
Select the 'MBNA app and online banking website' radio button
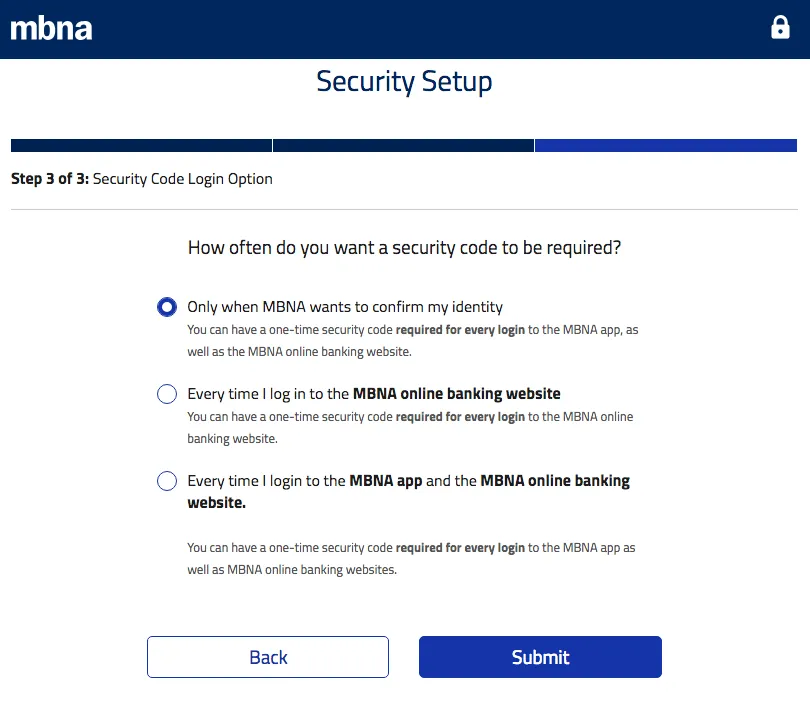pyautogui.click(x=167, y=481)
